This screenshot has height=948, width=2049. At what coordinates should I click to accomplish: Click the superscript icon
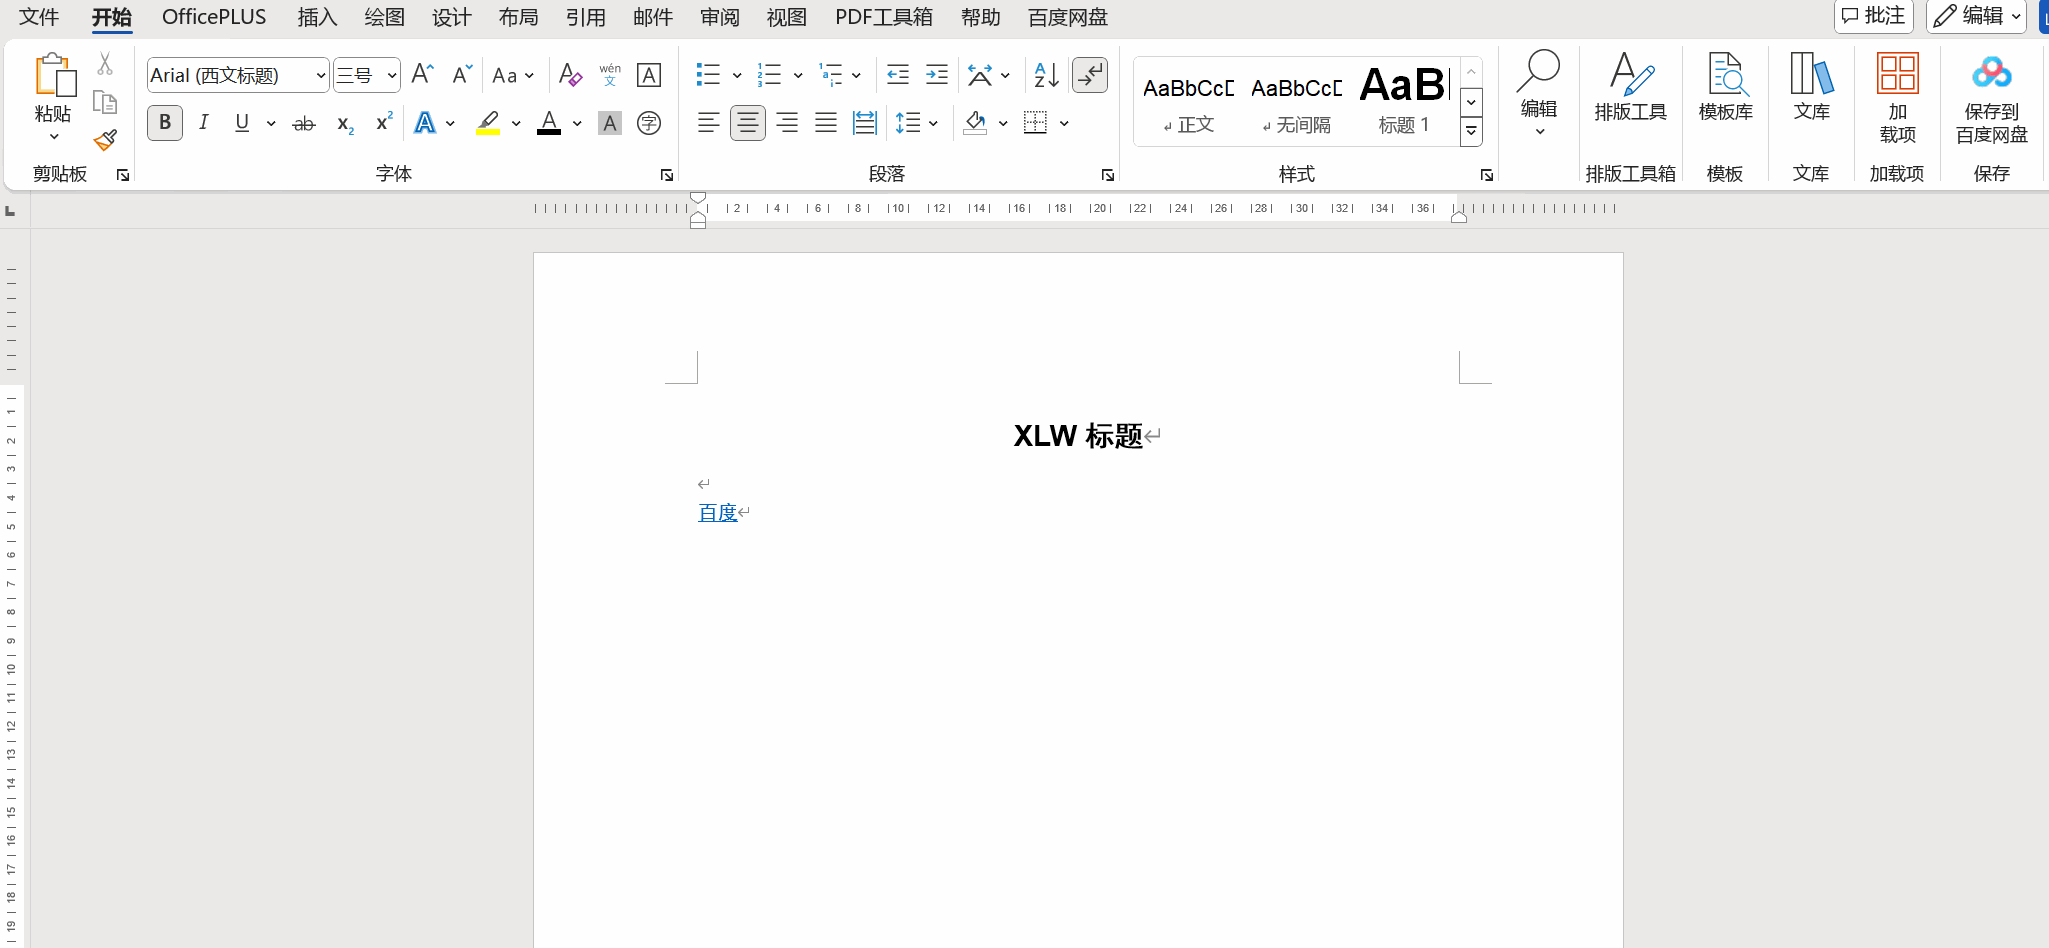click(383, 123)
